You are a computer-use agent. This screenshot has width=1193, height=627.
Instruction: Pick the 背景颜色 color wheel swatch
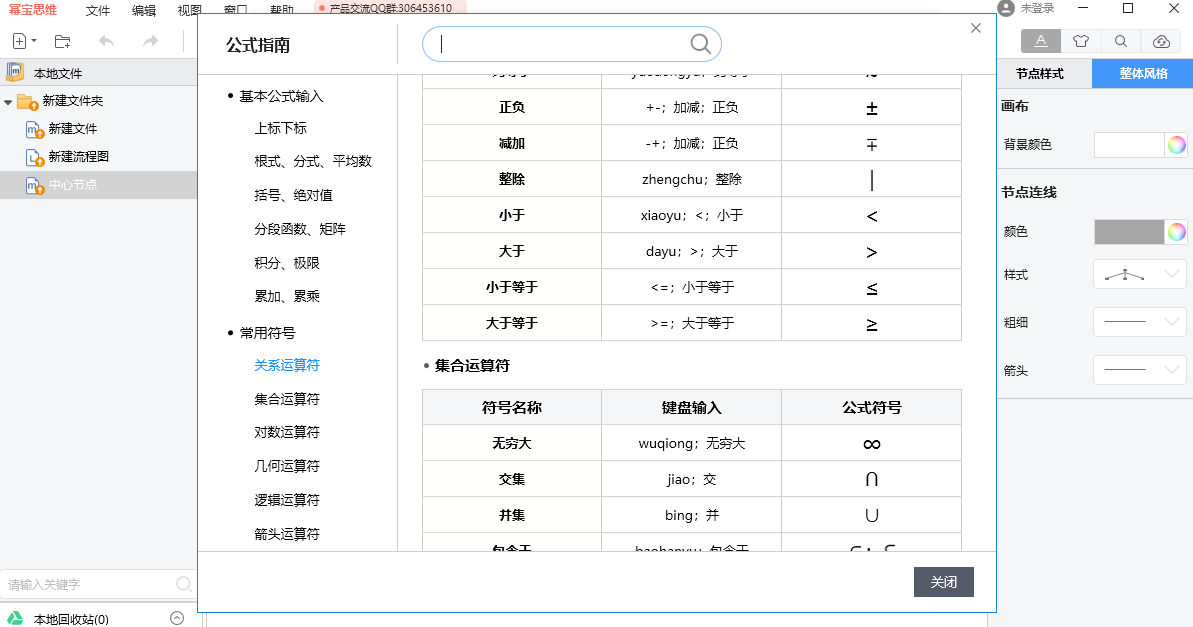(x=1176, y=145)
